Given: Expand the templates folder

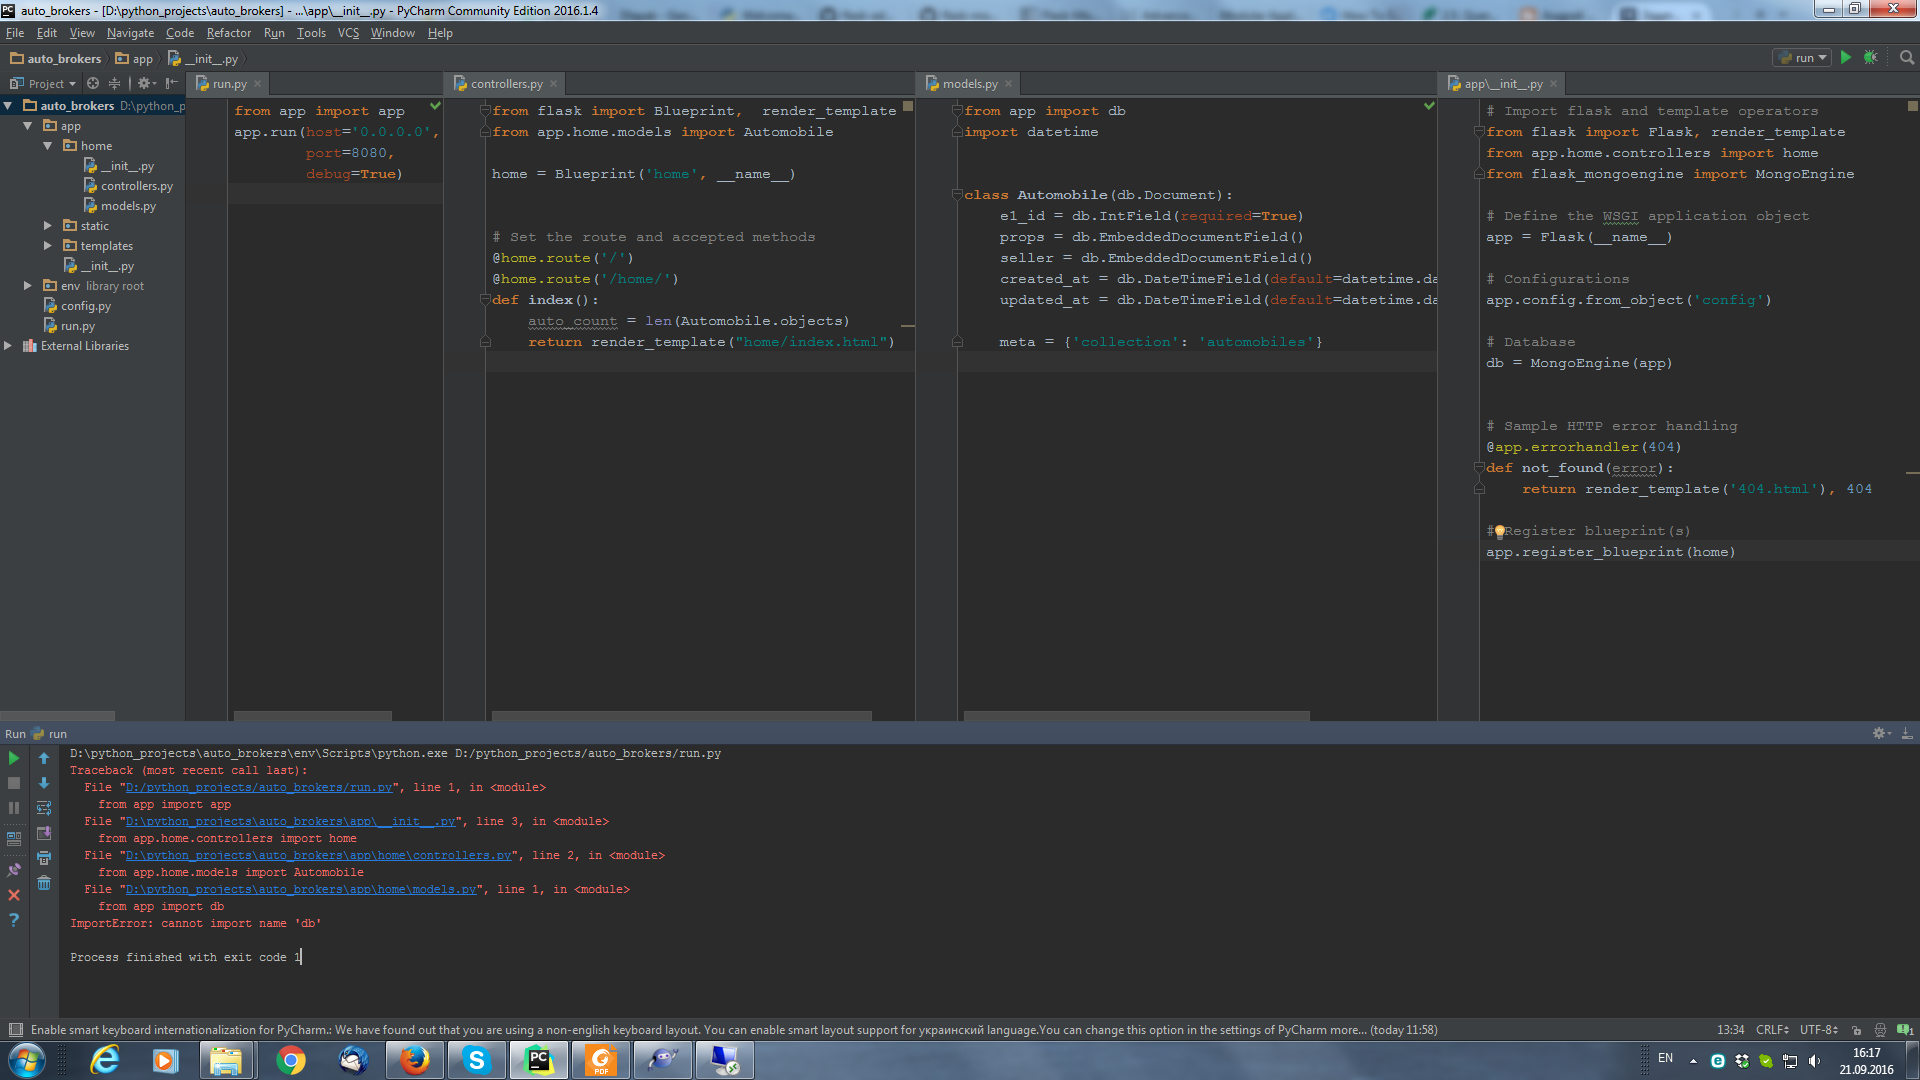Looking at the screenshot, I should point(48,246).
